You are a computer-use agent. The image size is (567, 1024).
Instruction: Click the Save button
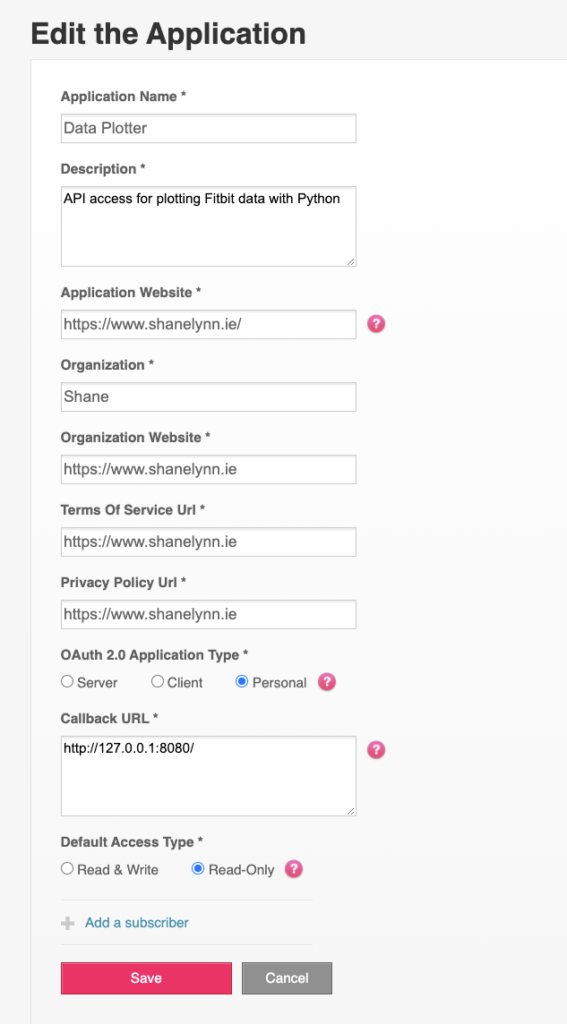146,978
